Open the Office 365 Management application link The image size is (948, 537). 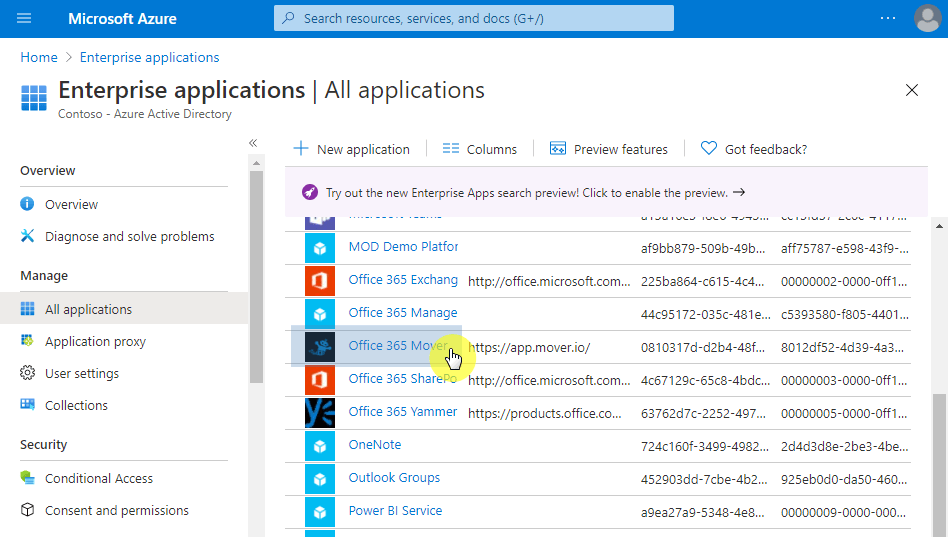pyautogui.click(x=403, y=312)
